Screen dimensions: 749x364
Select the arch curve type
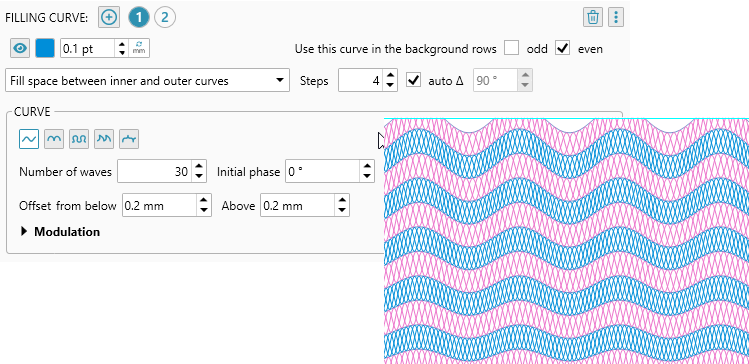click(x=54, y=139)
